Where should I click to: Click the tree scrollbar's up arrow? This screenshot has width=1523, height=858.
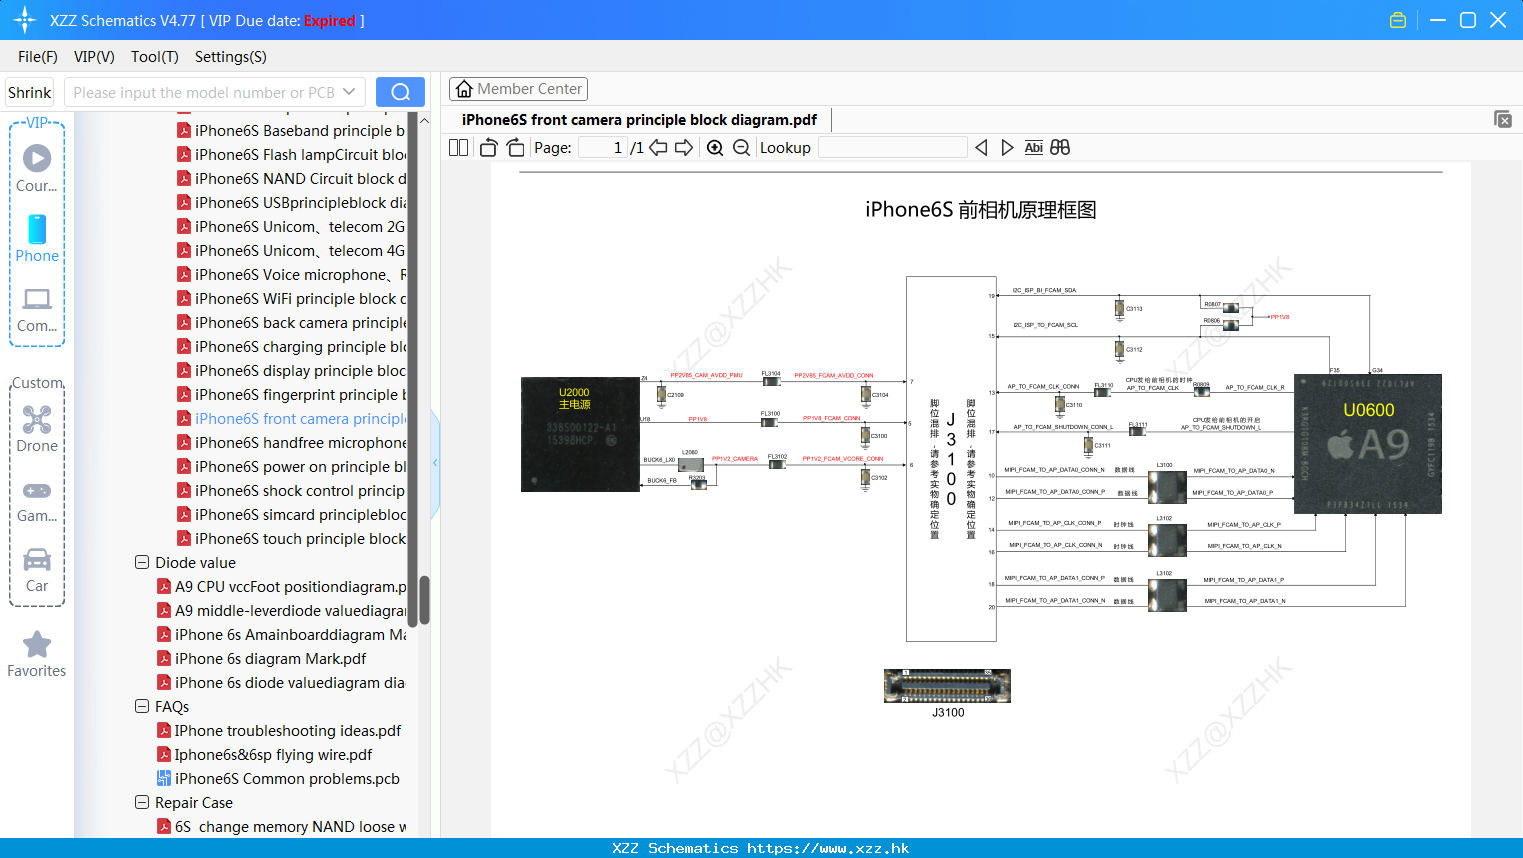424,120
